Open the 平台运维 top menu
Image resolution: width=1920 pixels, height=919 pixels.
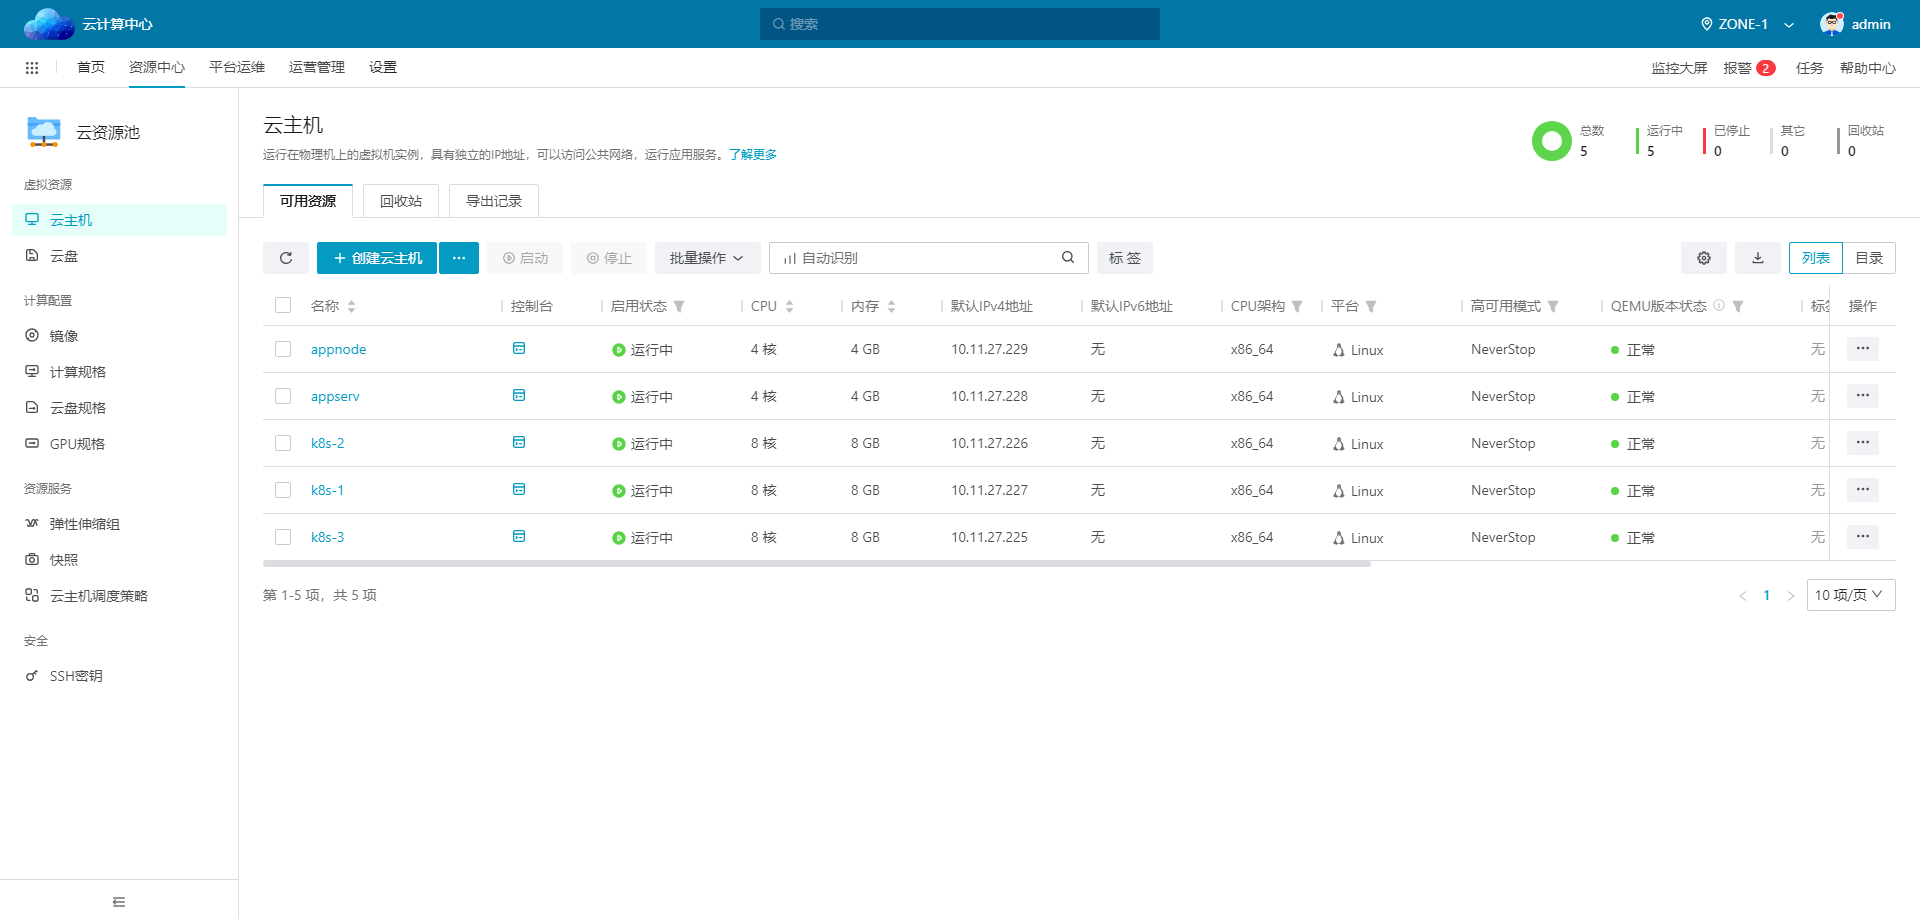(237, 67)
